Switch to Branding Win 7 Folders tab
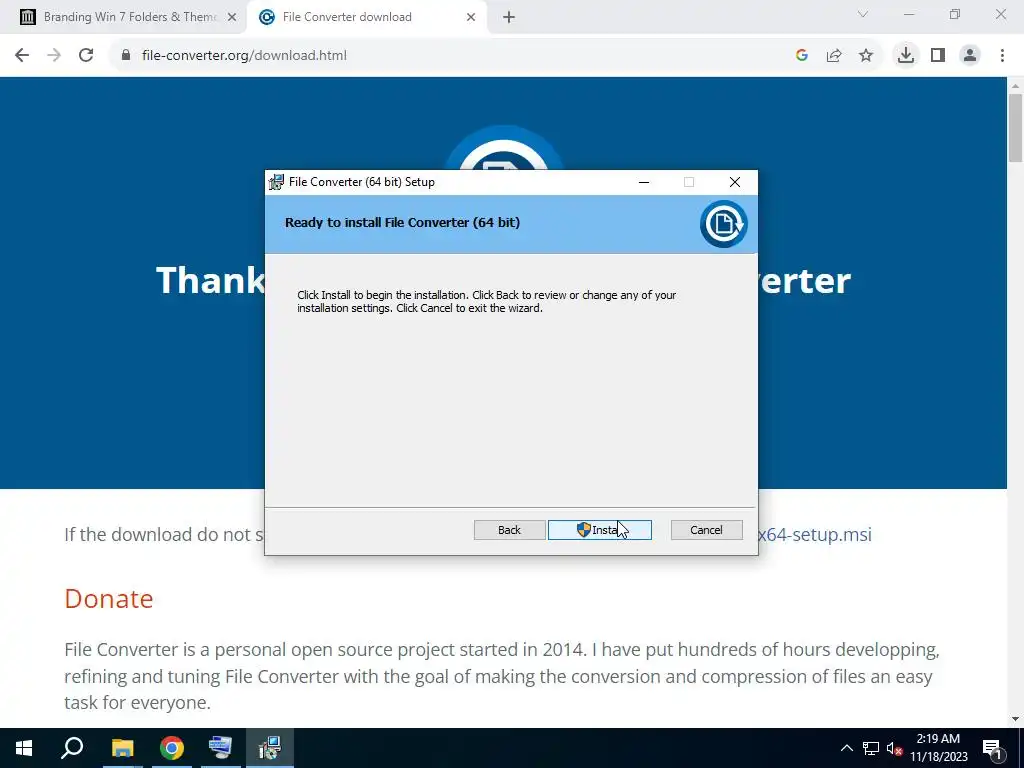The height and width of the screenshot is (768, 1024). (129, 17)
